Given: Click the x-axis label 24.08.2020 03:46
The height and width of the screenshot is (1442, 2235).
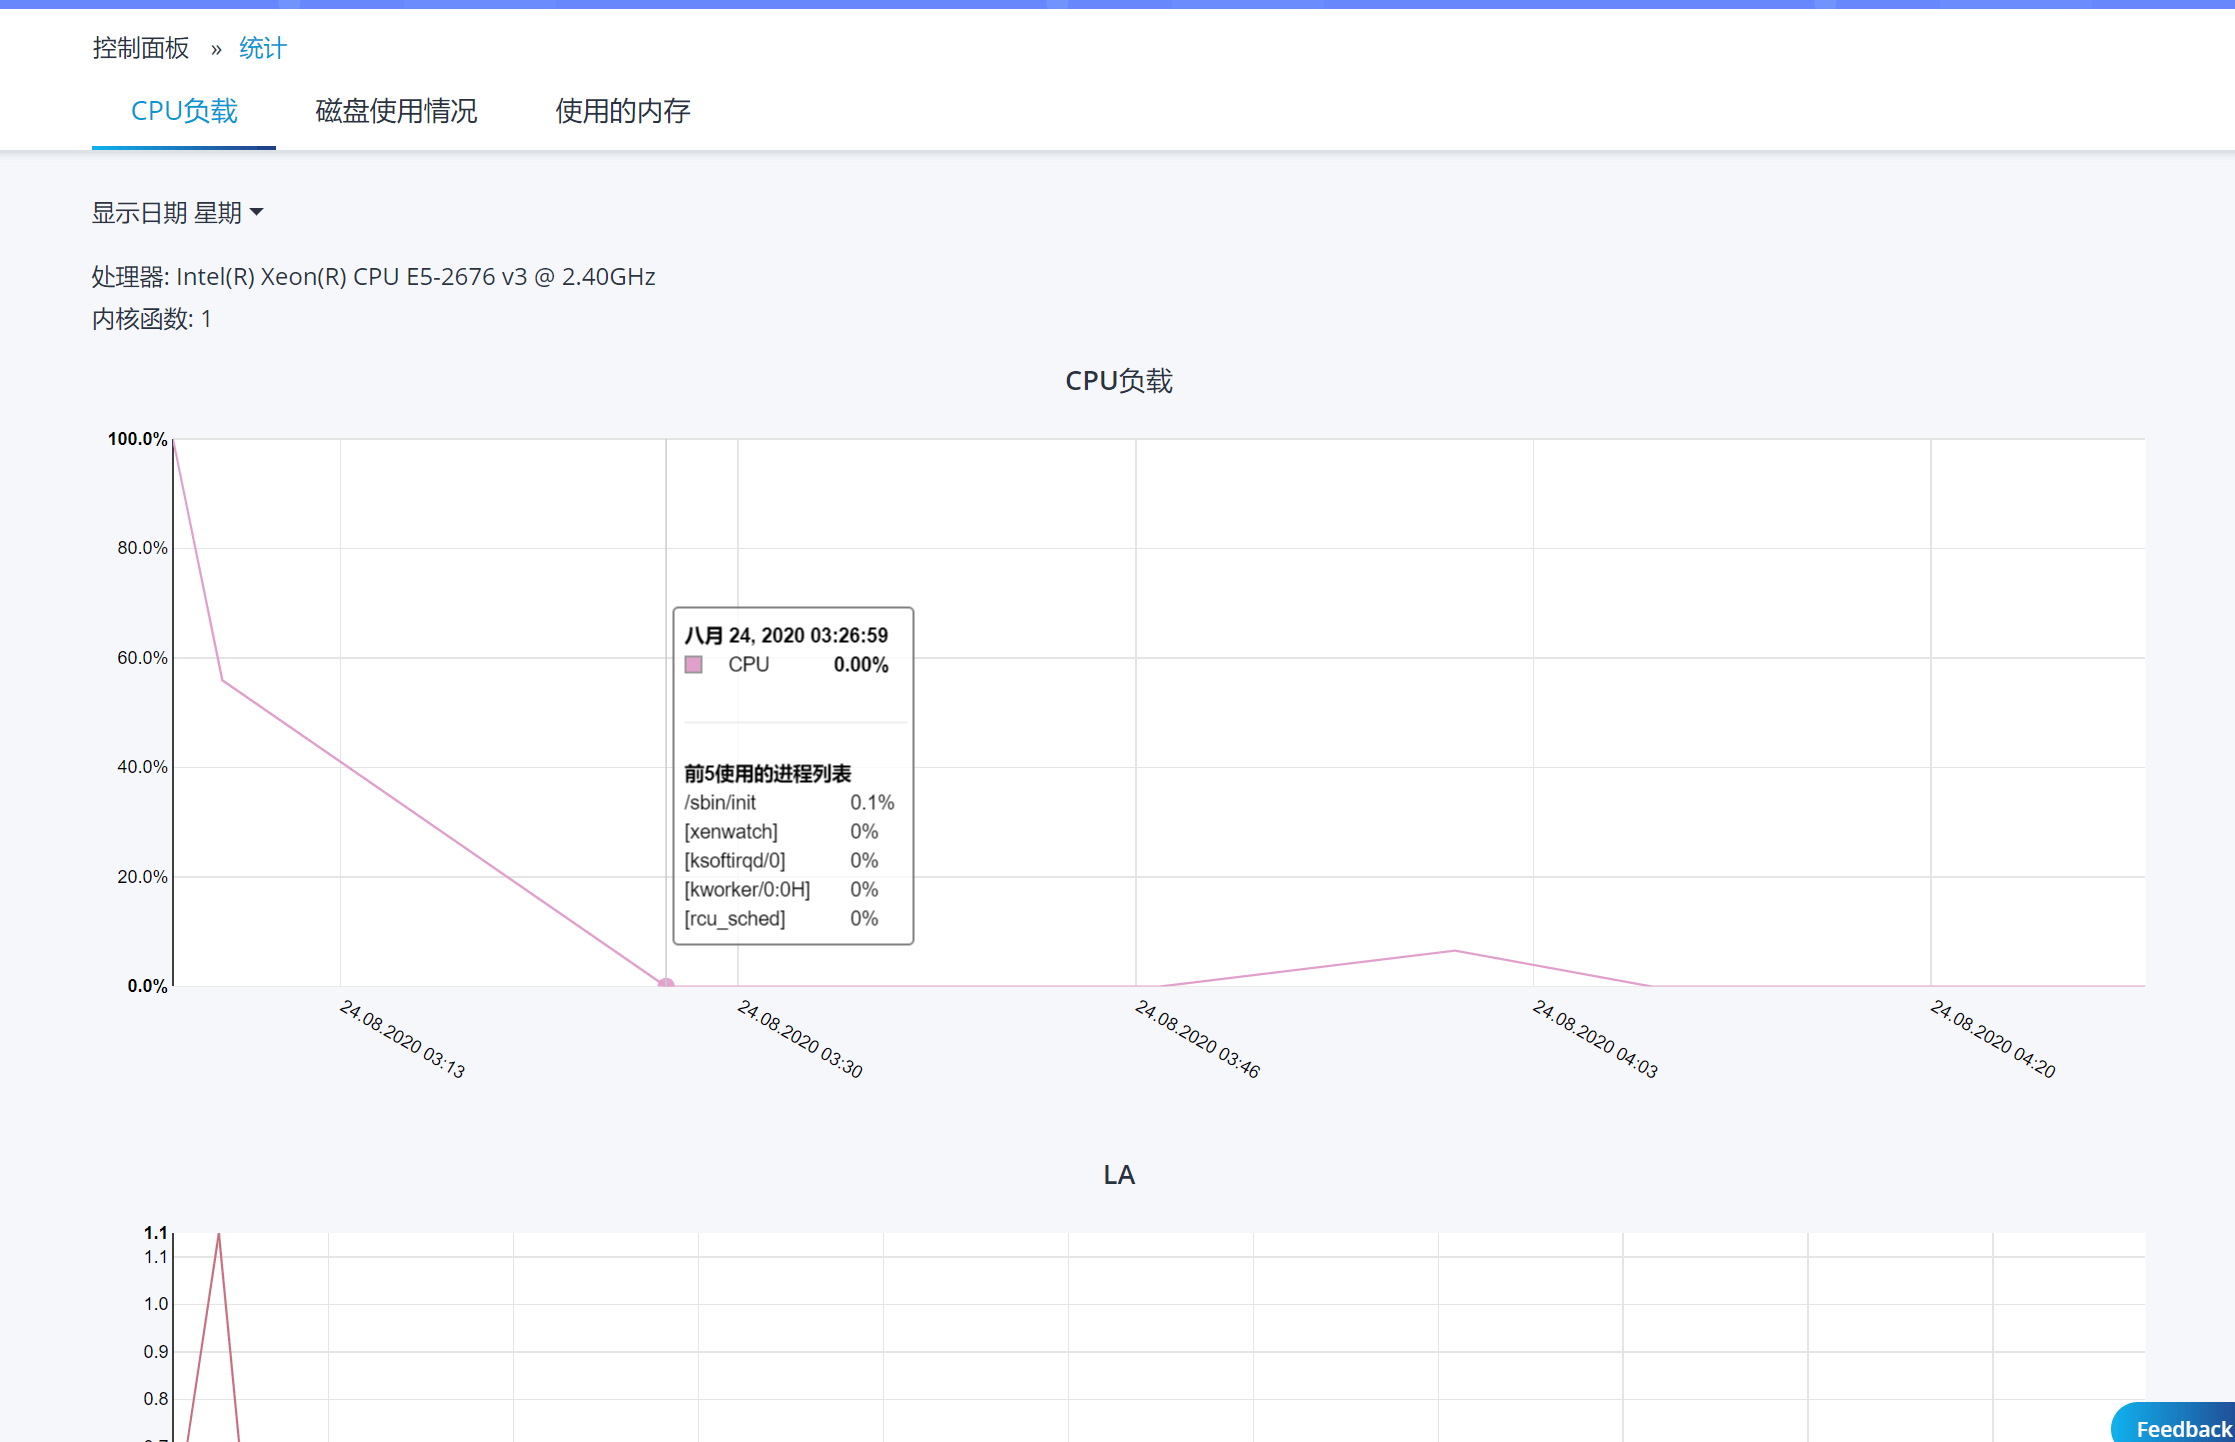Looking at the screenshot, I should (x=1197, y=1038).
